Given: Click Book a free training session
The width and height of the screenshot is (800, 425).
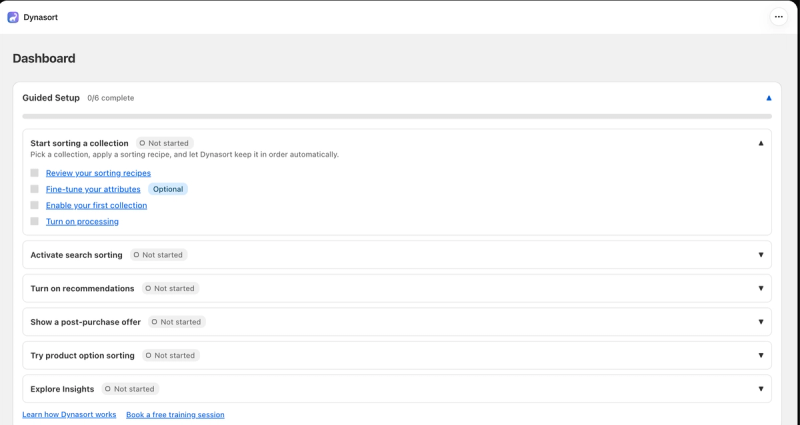Looking at the screenshot, I should click(x=175, y=414).
